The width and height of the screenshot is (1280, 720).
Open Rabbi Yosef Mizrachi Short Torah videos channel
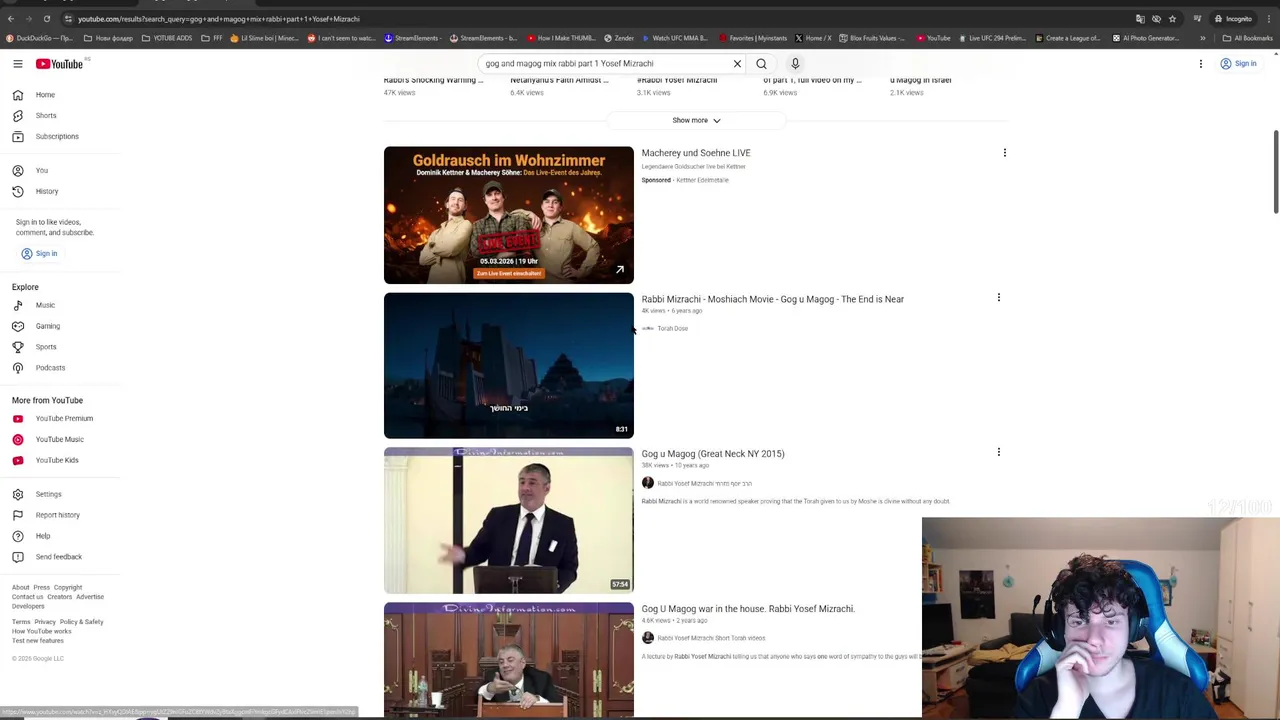(x=711, y=638)
